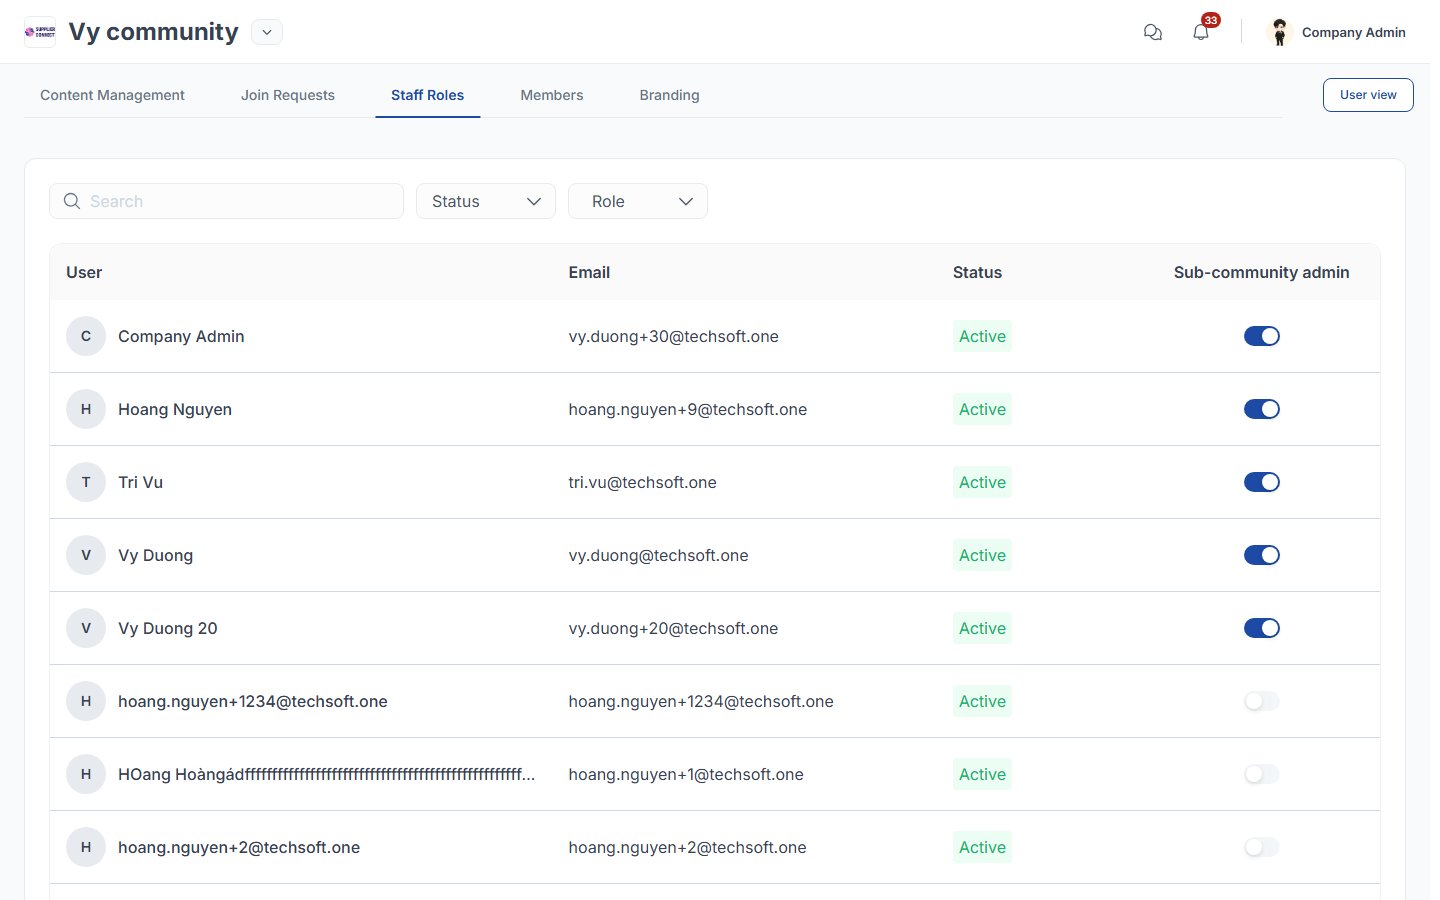The height and width of the screenshot is (900, 1440).
Task: Disable sub-community admin for Vy Duong 20
Action: tap(1262, 628)
